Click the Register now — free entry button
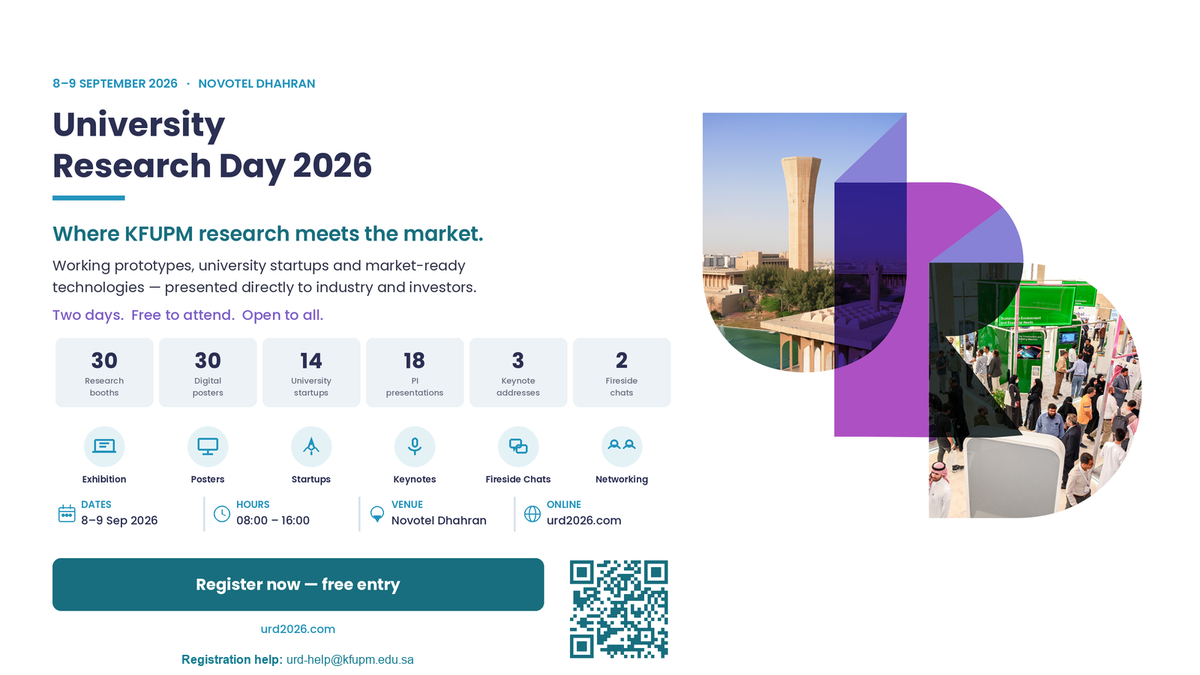The width and height of the screenshot is (1200, 675). 298,584
